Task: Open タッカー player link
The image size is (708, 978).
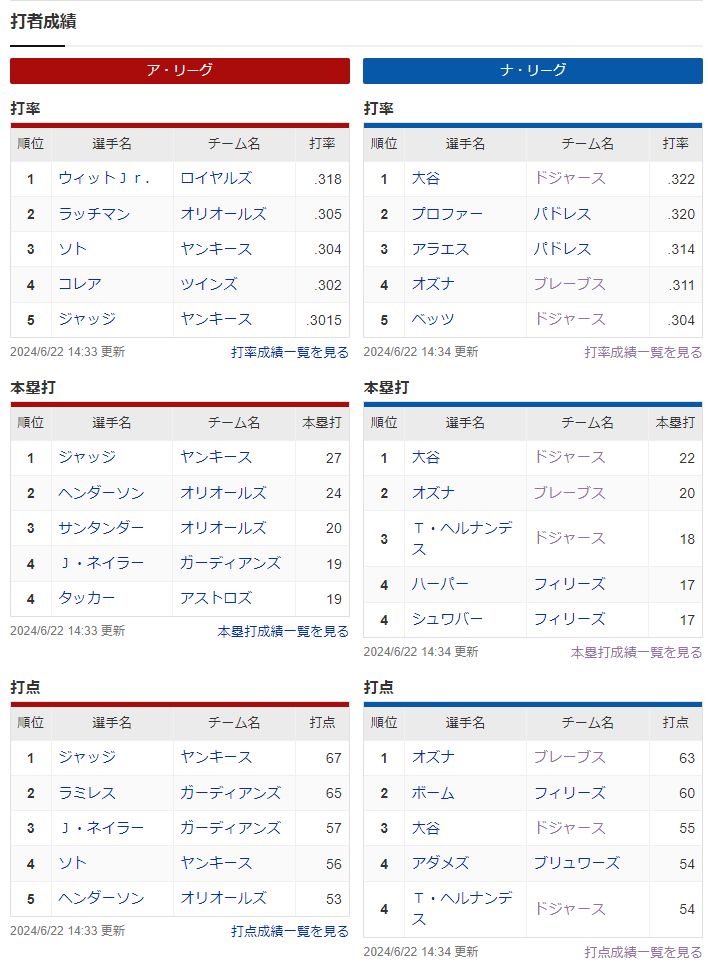Action: pyautogui.click(x=87, y=598)
